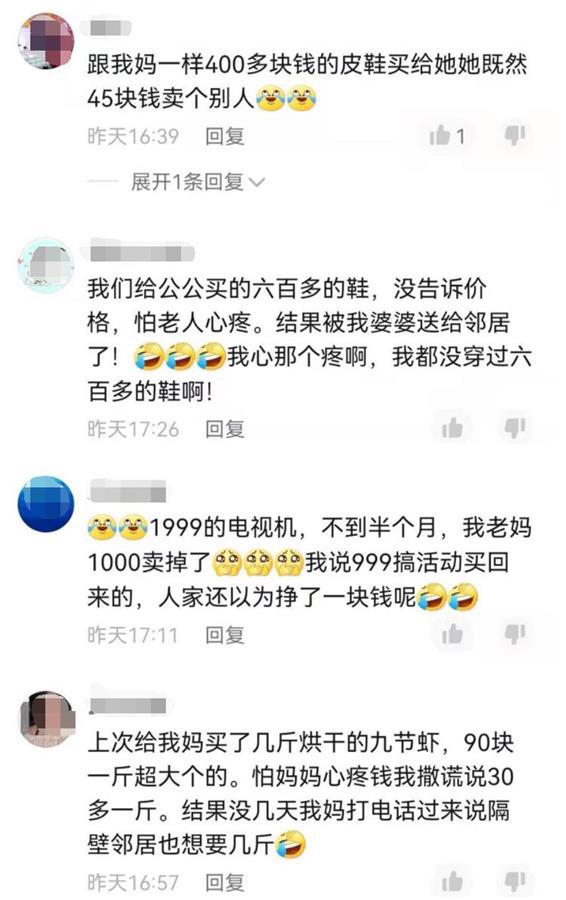
Task: Open avatar of the 六百多的鞋 commenter
Action: 46,265
